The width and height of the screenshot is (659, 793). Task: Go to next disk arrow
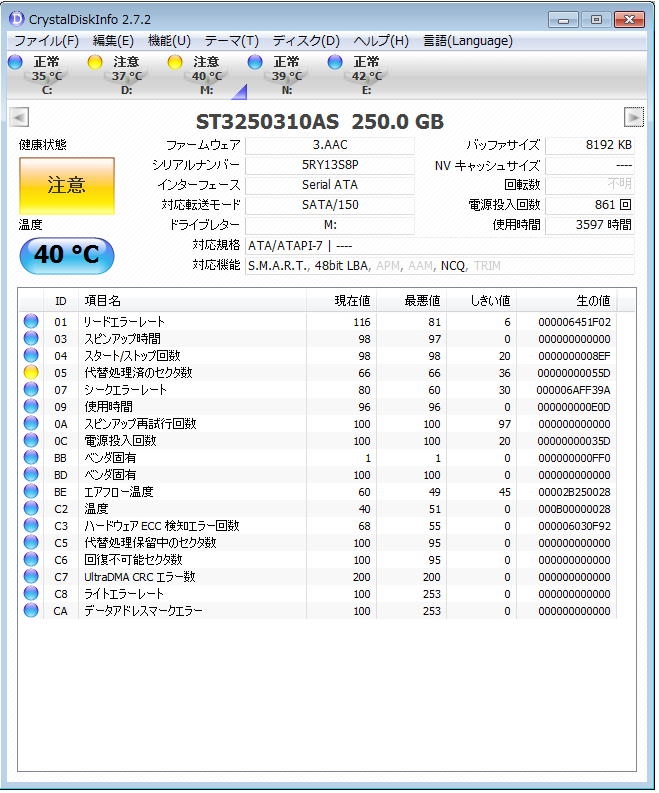coord(634,117)
